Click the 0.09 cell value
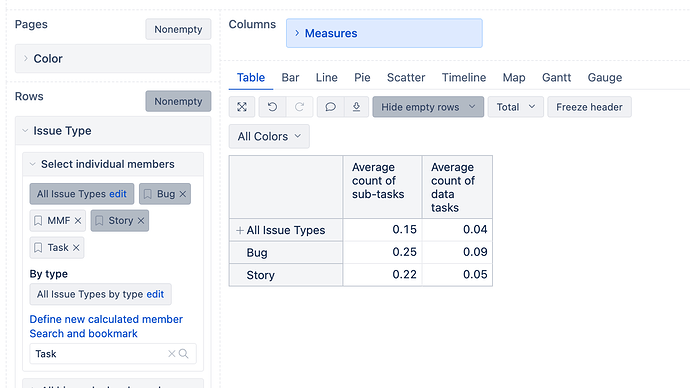This screenshot has width=690, height=388. click(x=475, y=252)
